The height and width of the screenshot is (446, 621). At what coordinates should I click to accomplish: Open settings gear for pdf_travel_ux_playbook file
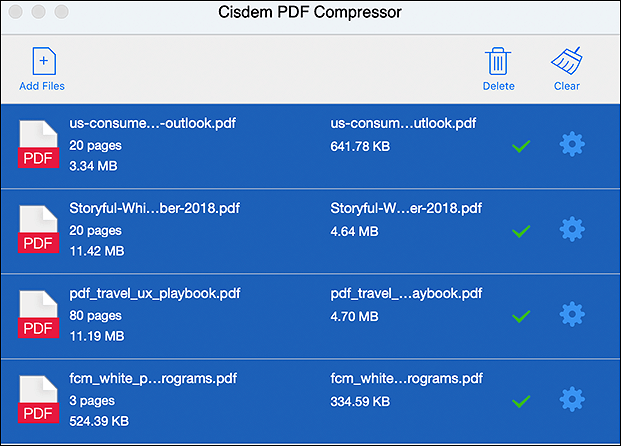(572, 314)
